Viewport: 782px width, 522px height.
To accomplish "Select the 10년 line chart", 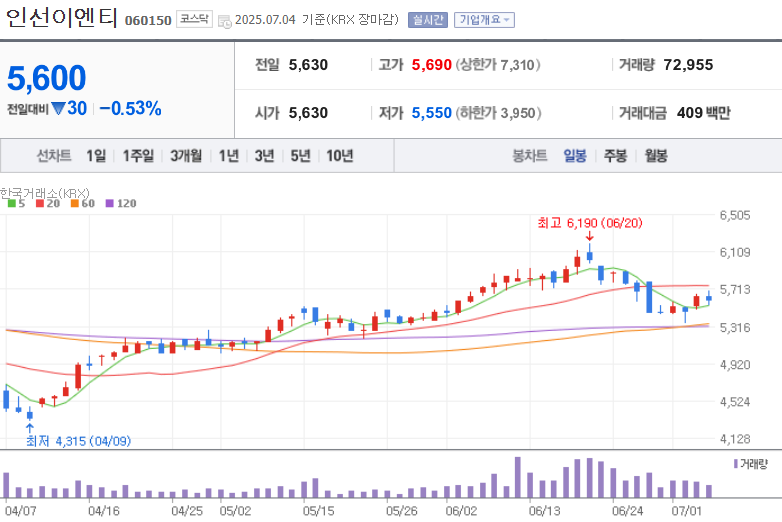I will (340, 156).
